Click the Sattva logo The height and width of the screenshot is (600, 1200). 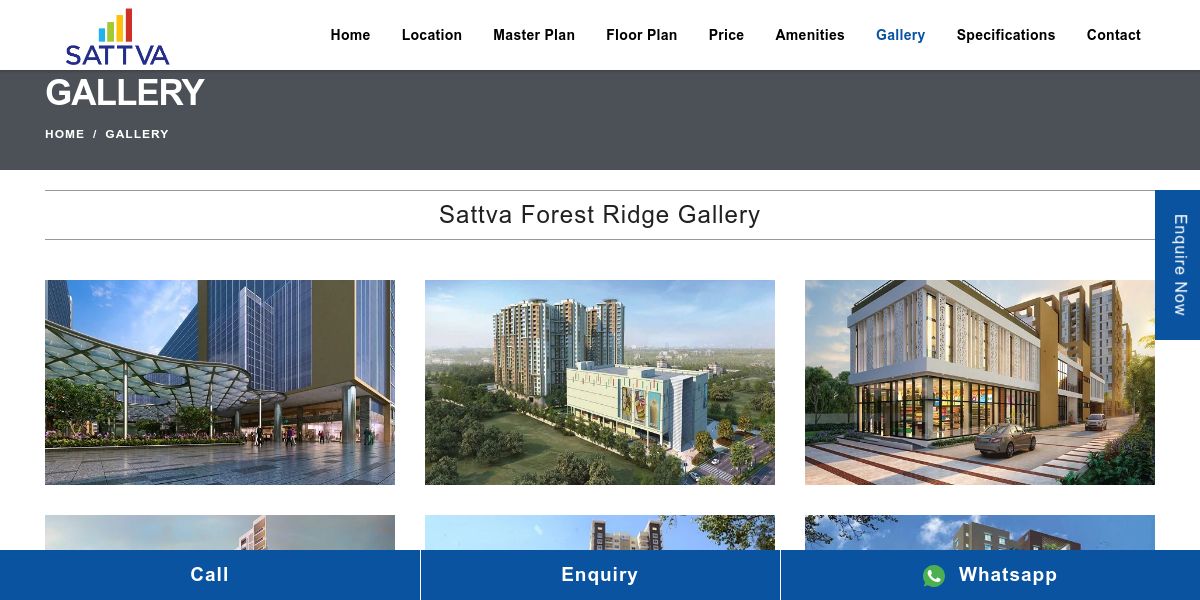(x=117, y=37)
